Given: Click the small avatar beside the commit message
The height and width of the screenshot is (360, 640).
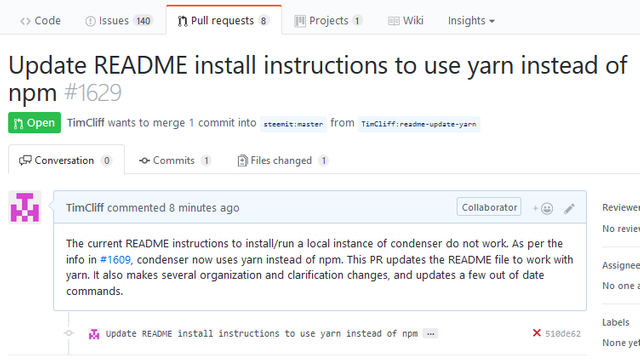Looking at the screenshot, I should tap(94, 334).
